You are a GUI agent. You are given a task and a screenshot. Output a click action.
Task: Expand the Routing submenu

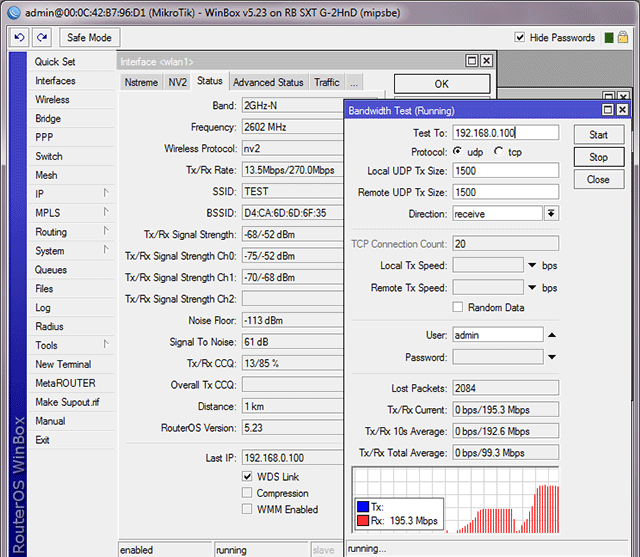click(x=106, y=231)
